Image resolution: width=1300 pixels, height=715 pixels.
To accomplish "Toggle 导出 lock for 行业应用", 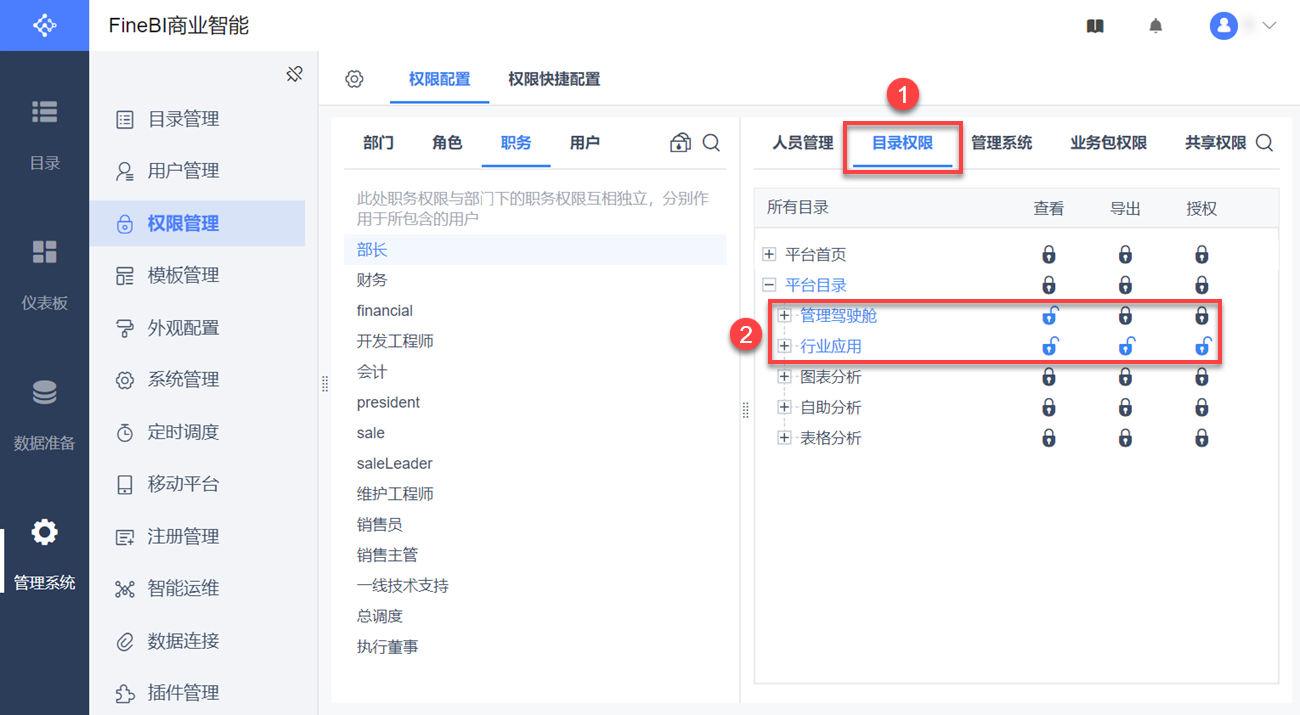I will pos(1125,347).
